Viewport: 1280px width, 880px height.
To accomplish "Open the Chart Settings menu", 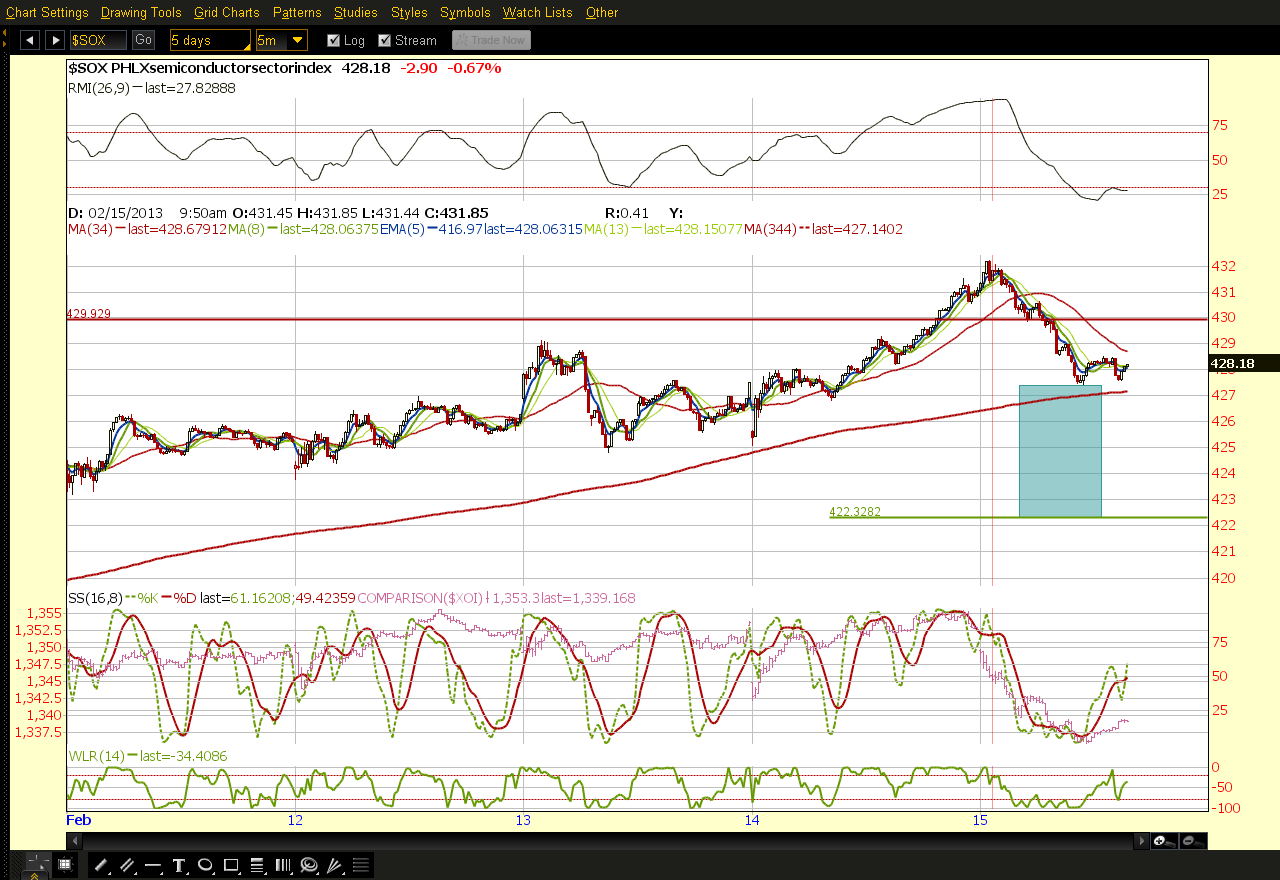I will coord(47,12).
